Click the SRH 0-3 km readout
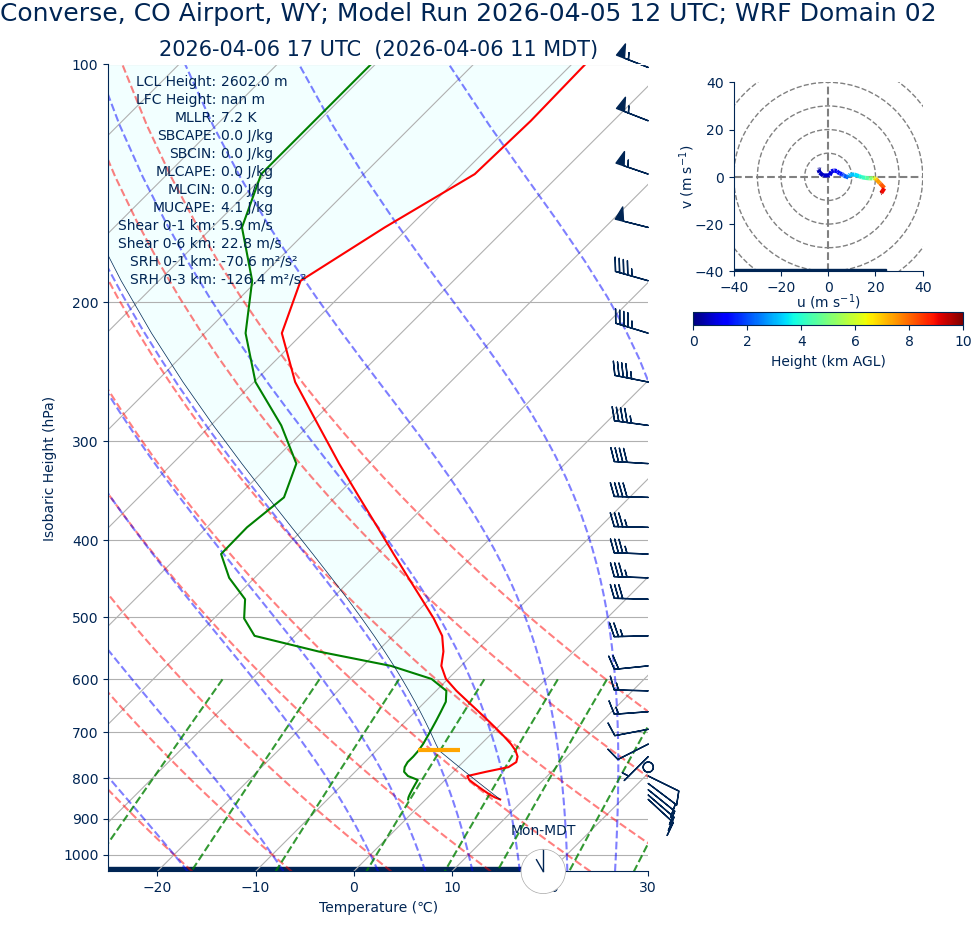 tap(218, 279)
